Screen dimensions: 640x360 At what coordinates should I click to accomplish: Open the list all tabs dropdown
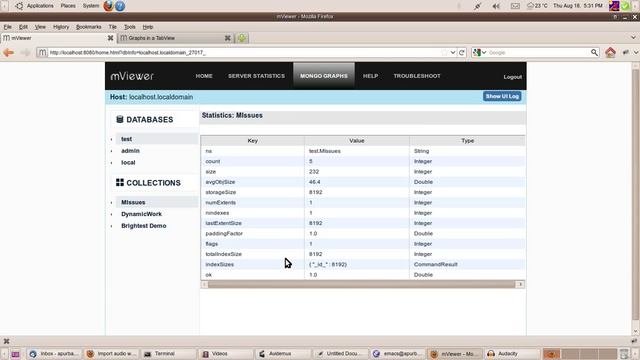click(x=633, y=38)
